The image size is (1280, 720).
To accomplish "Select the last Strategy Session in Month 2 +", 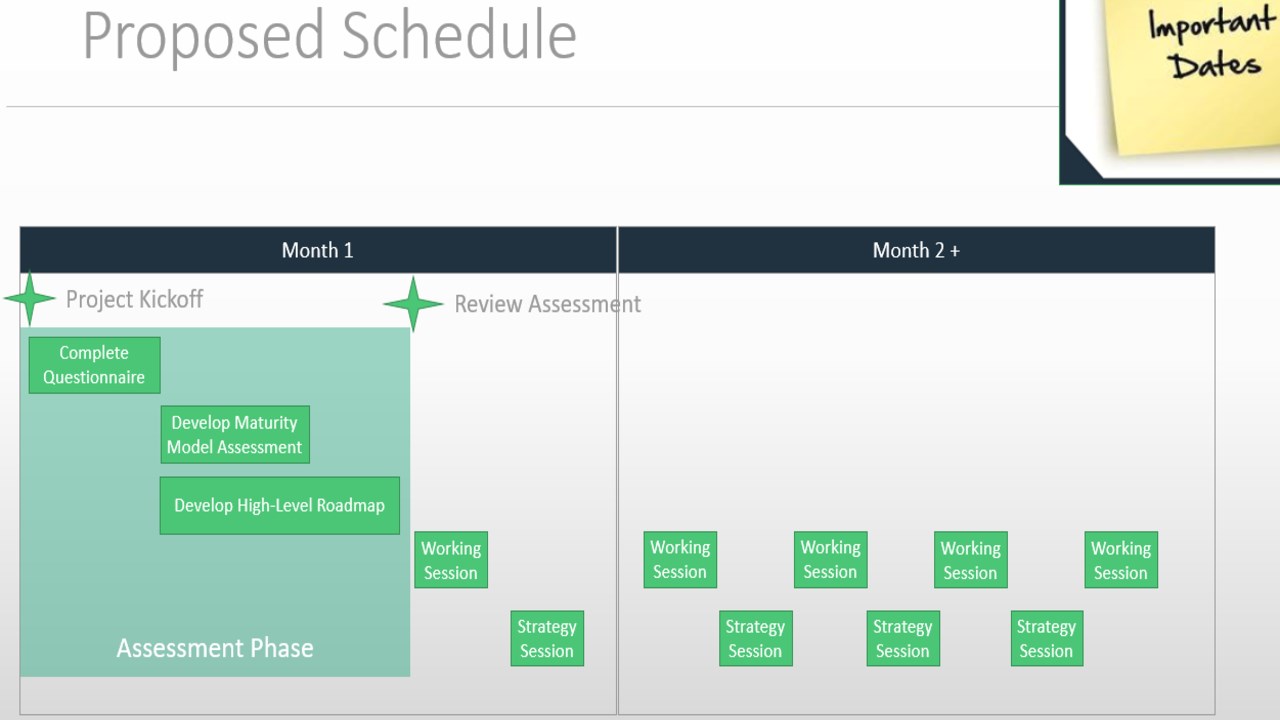I will pyautogui.click(x=1046, y=639).
